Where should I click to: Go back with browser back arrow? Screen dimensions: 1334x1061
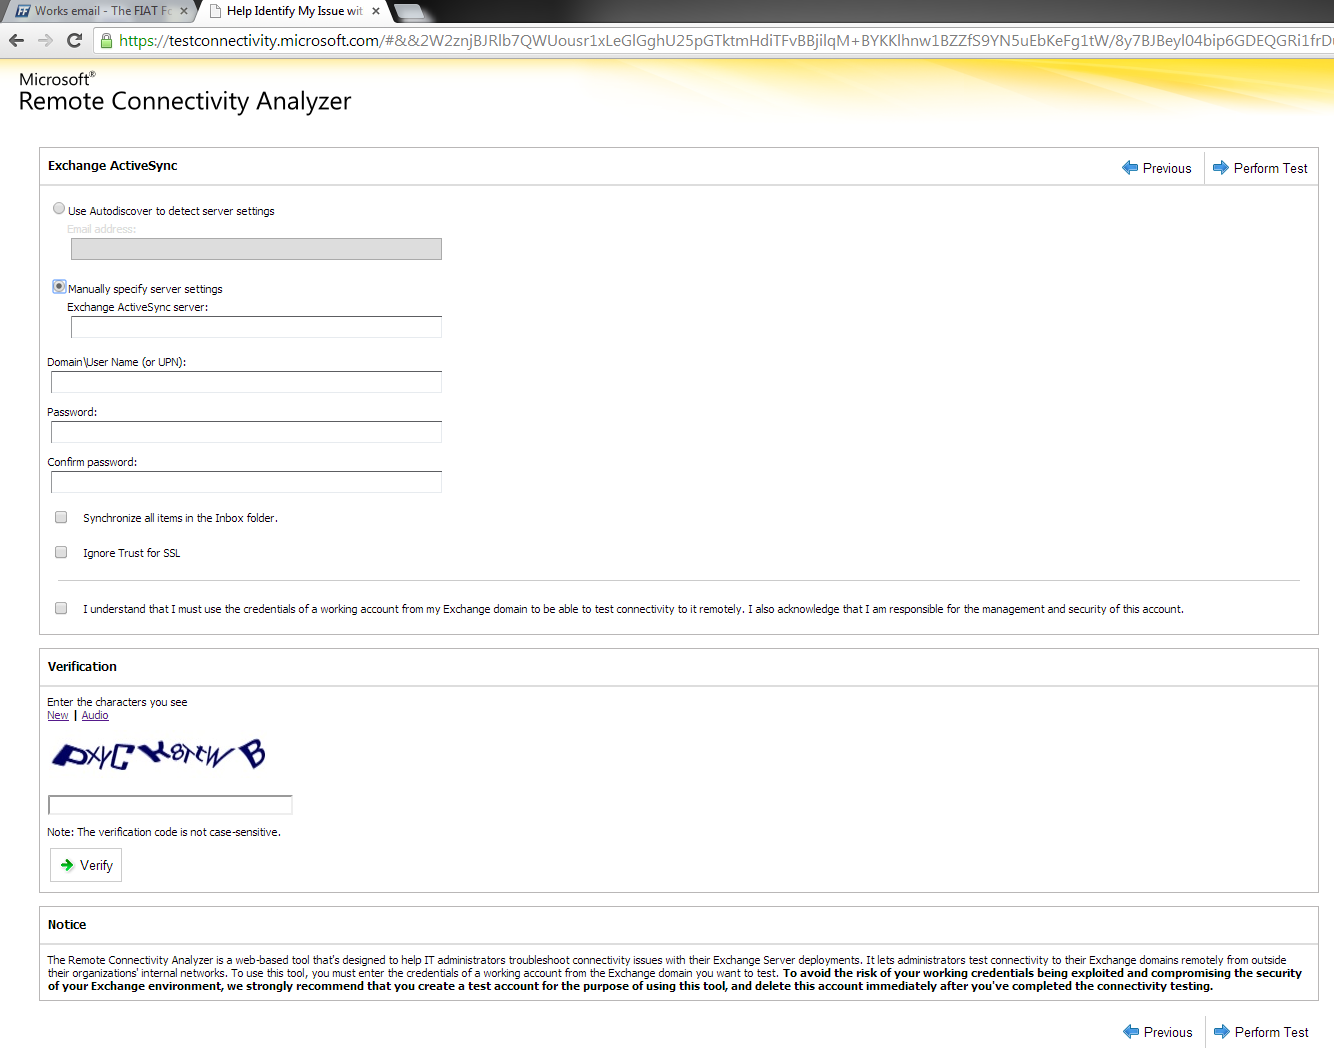(x=16, y=40)
